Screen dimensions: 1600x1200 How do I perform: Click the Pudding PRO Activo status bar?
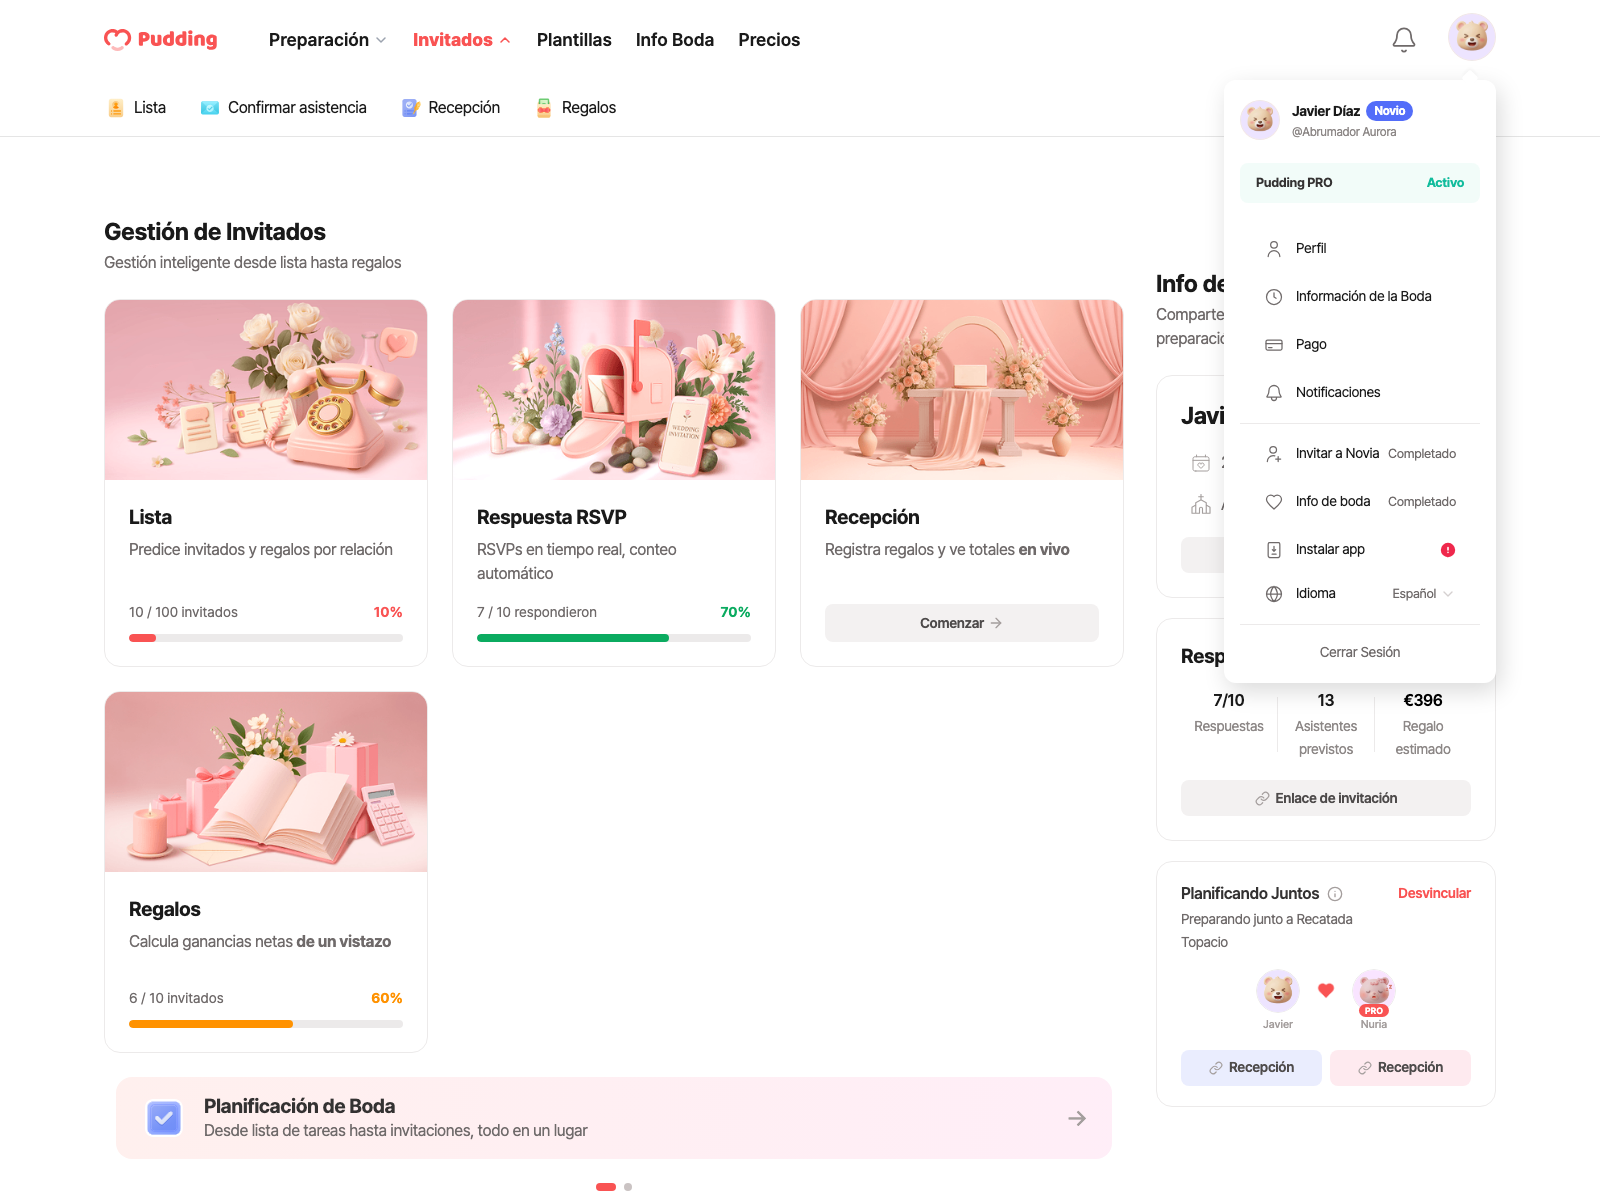1360,183
